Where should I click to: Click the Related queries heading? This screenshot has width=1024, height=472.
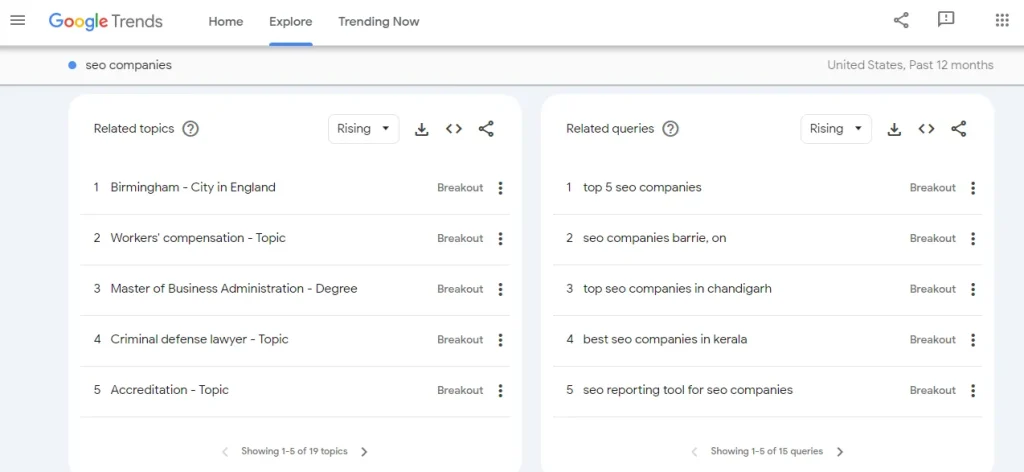(x=610, y=129)
